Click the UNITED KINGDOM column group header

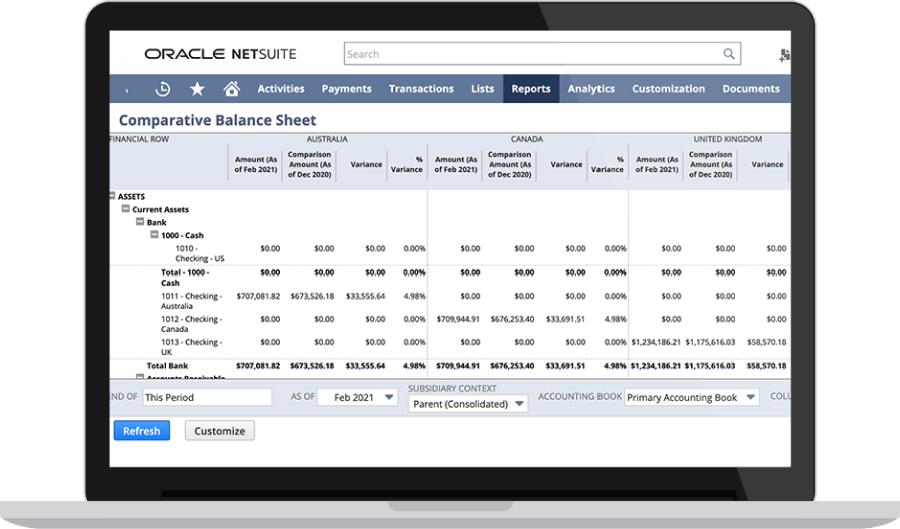tap(727, 139)
